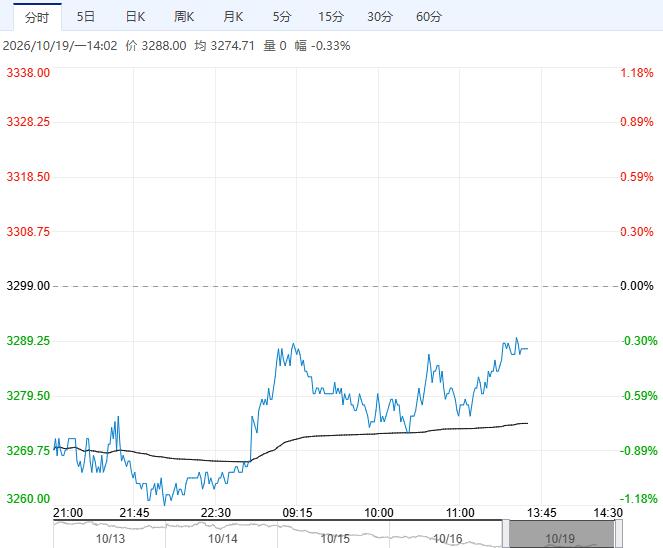Screen dimensions: 663x548
Task: Click the 3318.50 price axis label
Action: click(28, 177)
